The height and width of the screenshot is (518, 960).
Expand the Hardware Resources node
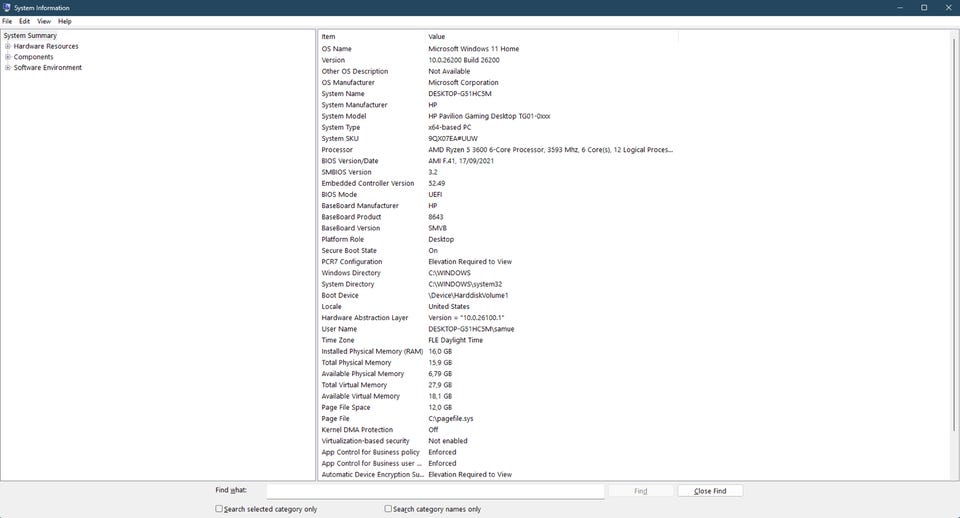coord(8,46)
